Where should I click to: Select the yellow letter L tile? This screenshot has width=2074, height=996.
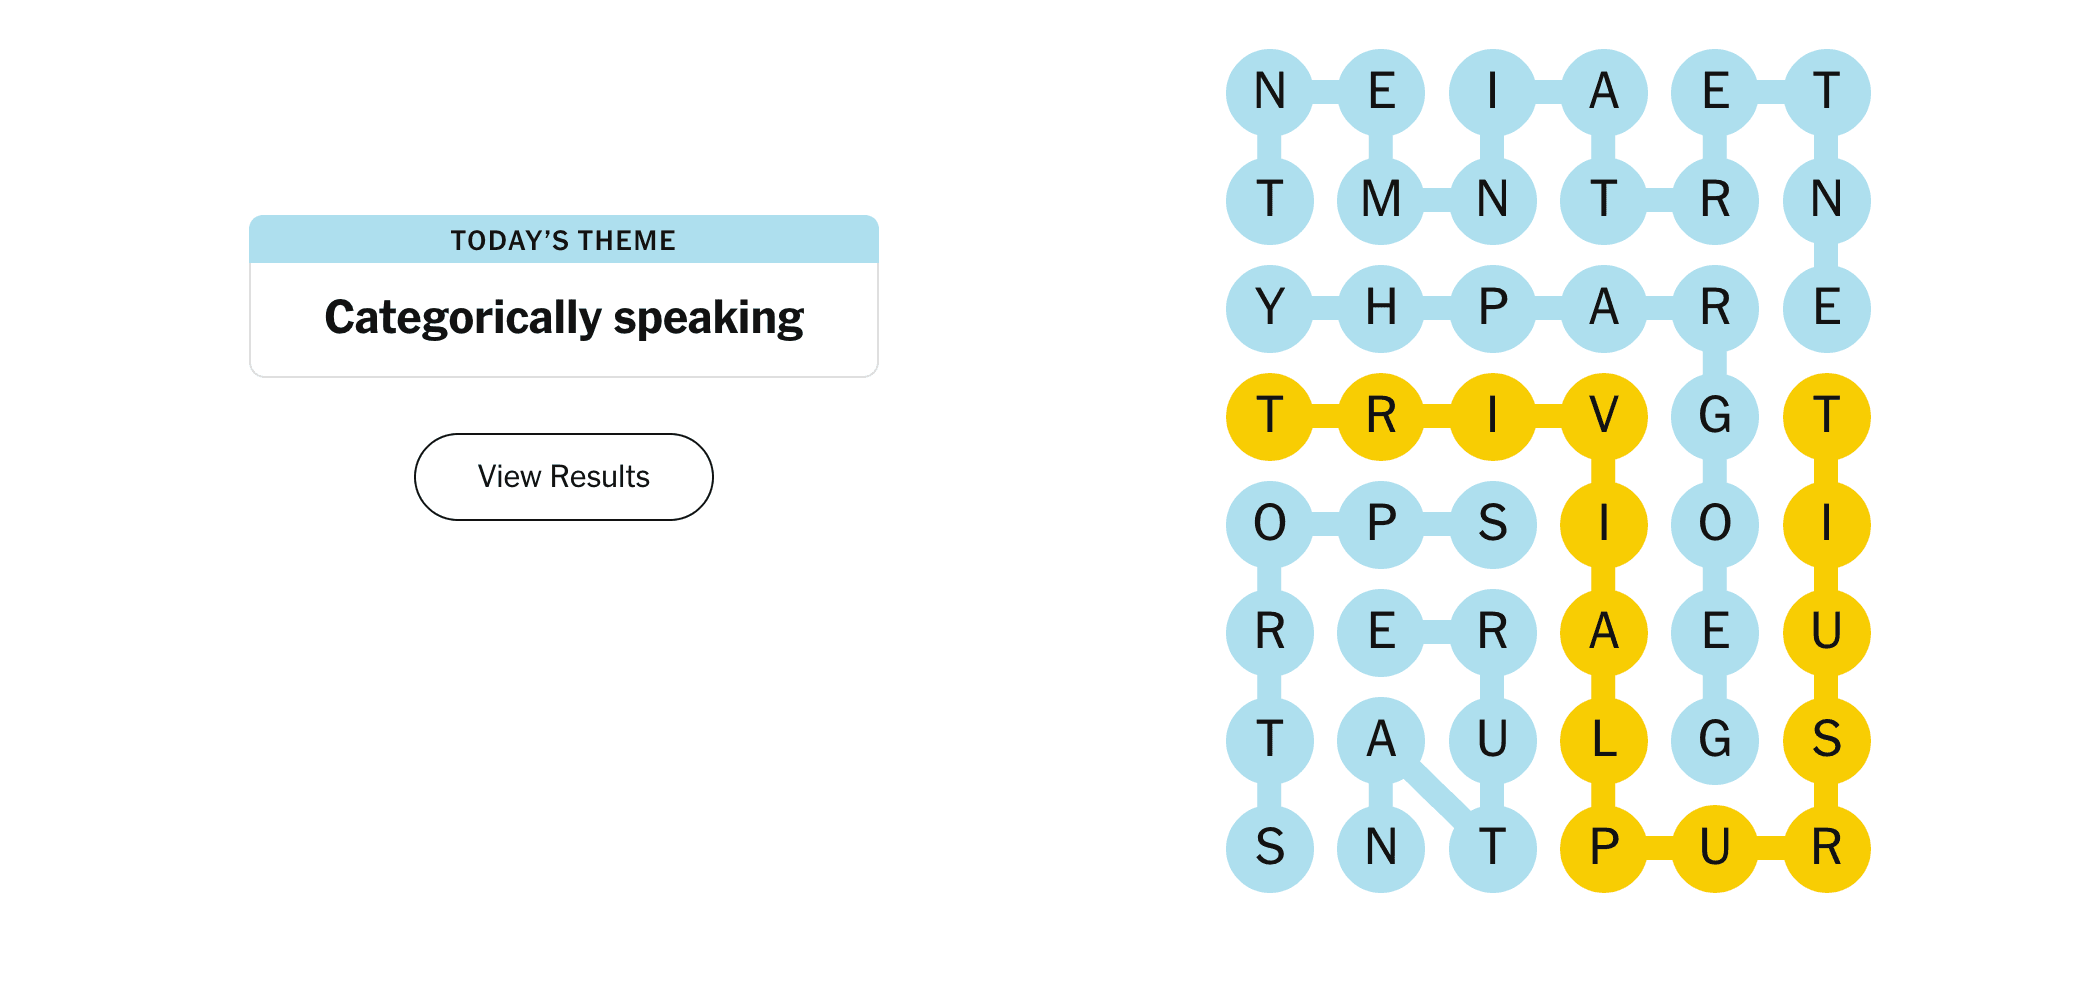[1604, 740]
